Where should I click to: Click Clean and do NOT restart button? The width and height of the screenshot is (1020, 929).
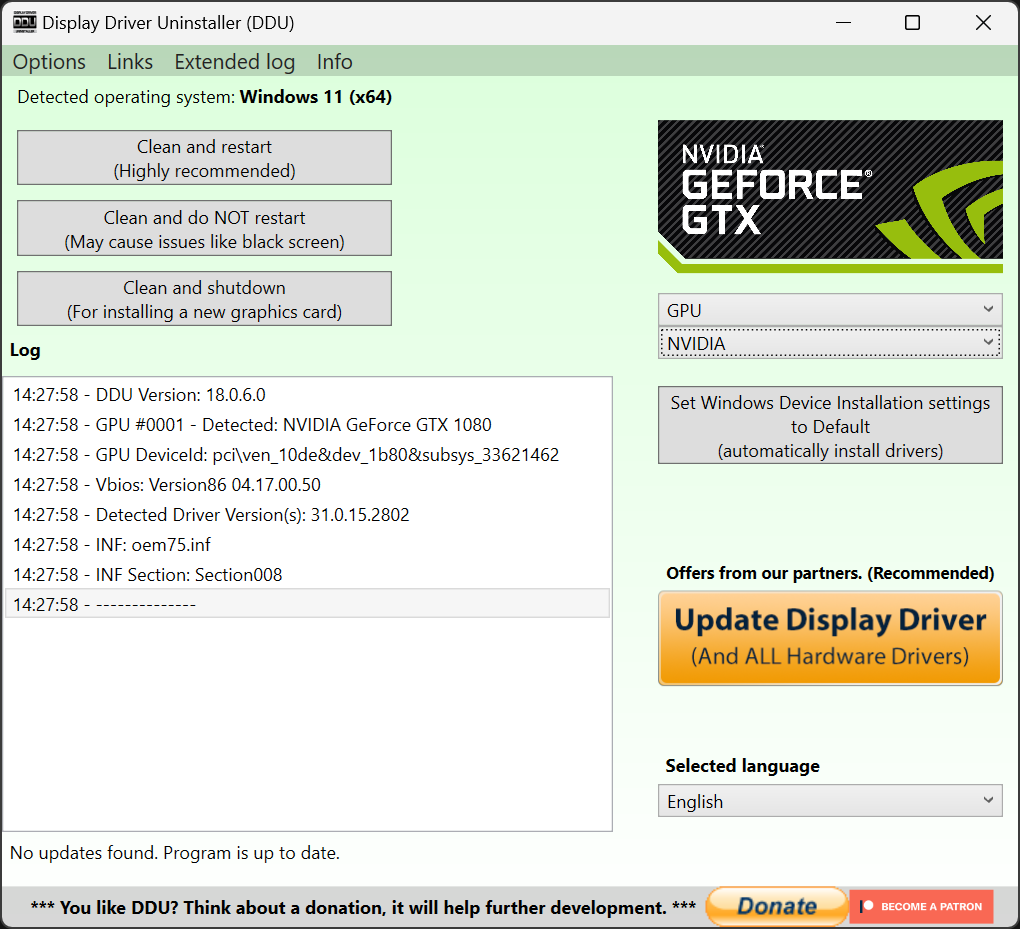pyautogui.click(x=204, y=228)
